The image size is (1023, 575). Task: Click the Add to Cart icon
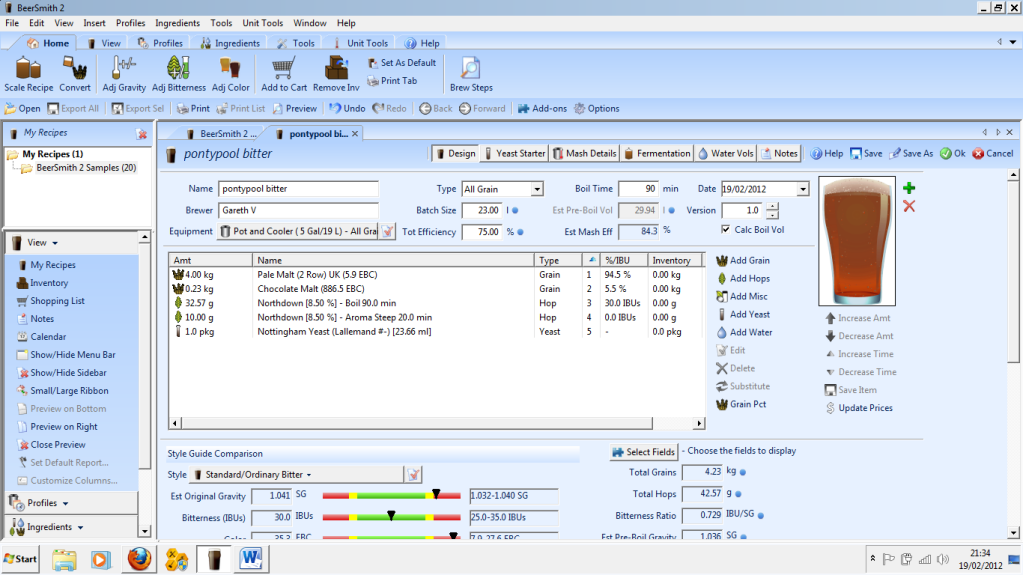coord(284,74)
